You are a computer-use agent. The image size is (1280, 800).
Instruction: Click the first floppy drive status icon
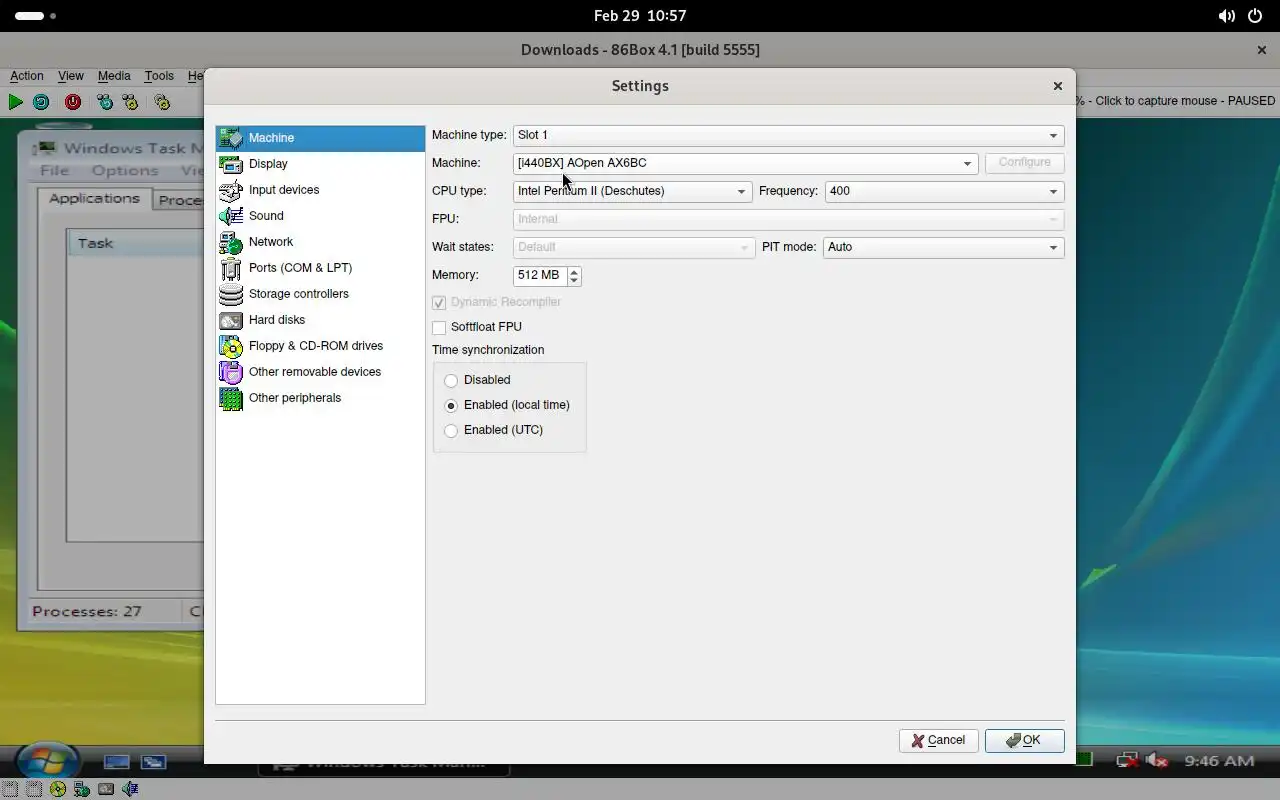[9, 789]
